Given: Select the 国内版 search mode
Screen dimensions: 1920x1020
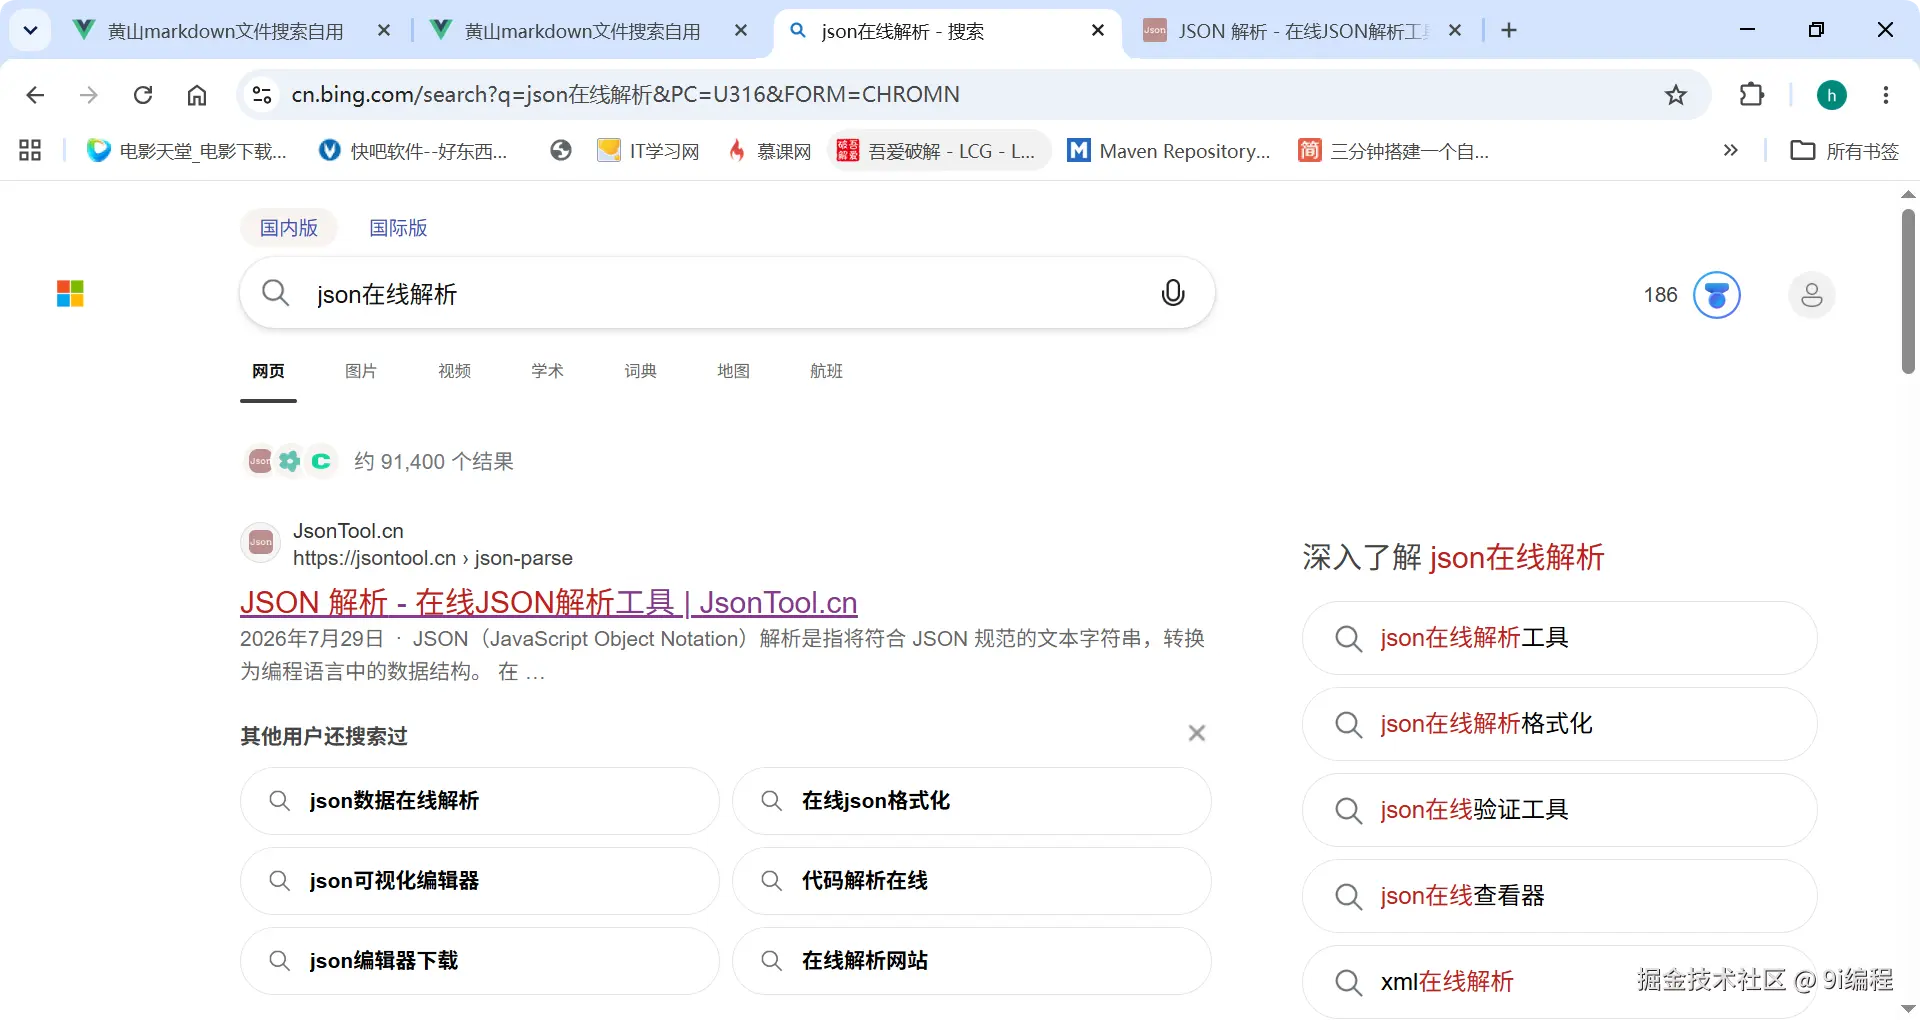Looking at the screenshot, I should 289,228.
